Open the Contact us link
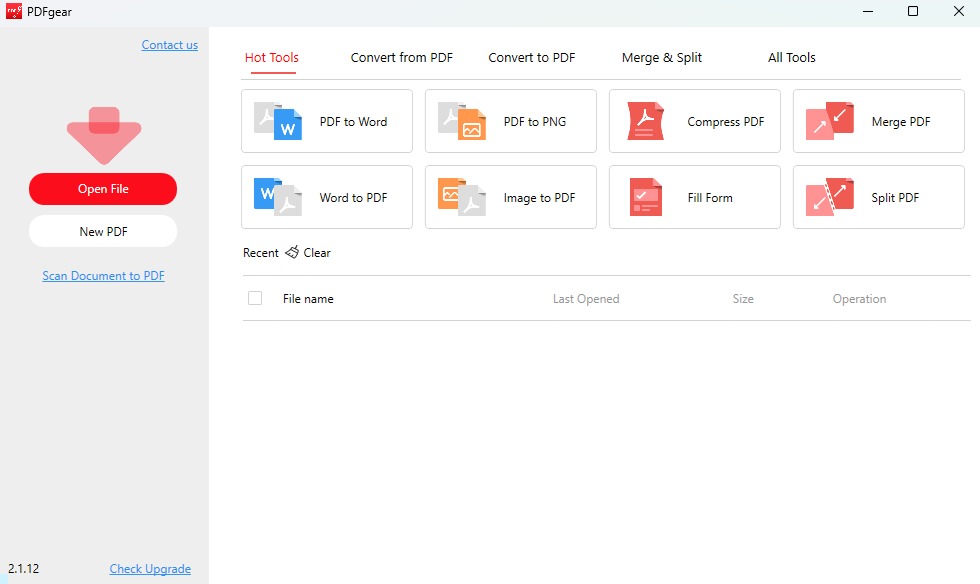The height and width of the screenshot is (584, 980). pos(169,44)
